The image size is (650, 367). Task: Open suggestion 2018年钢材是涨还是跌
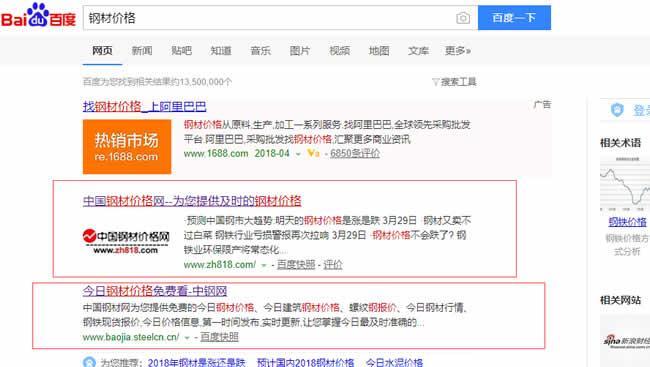[x=196, y=362]
